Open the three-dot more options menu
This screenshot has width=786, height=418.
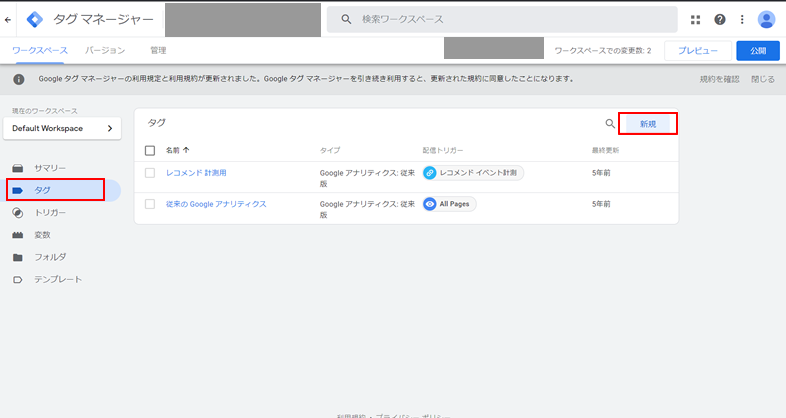[x=742, y=20]
